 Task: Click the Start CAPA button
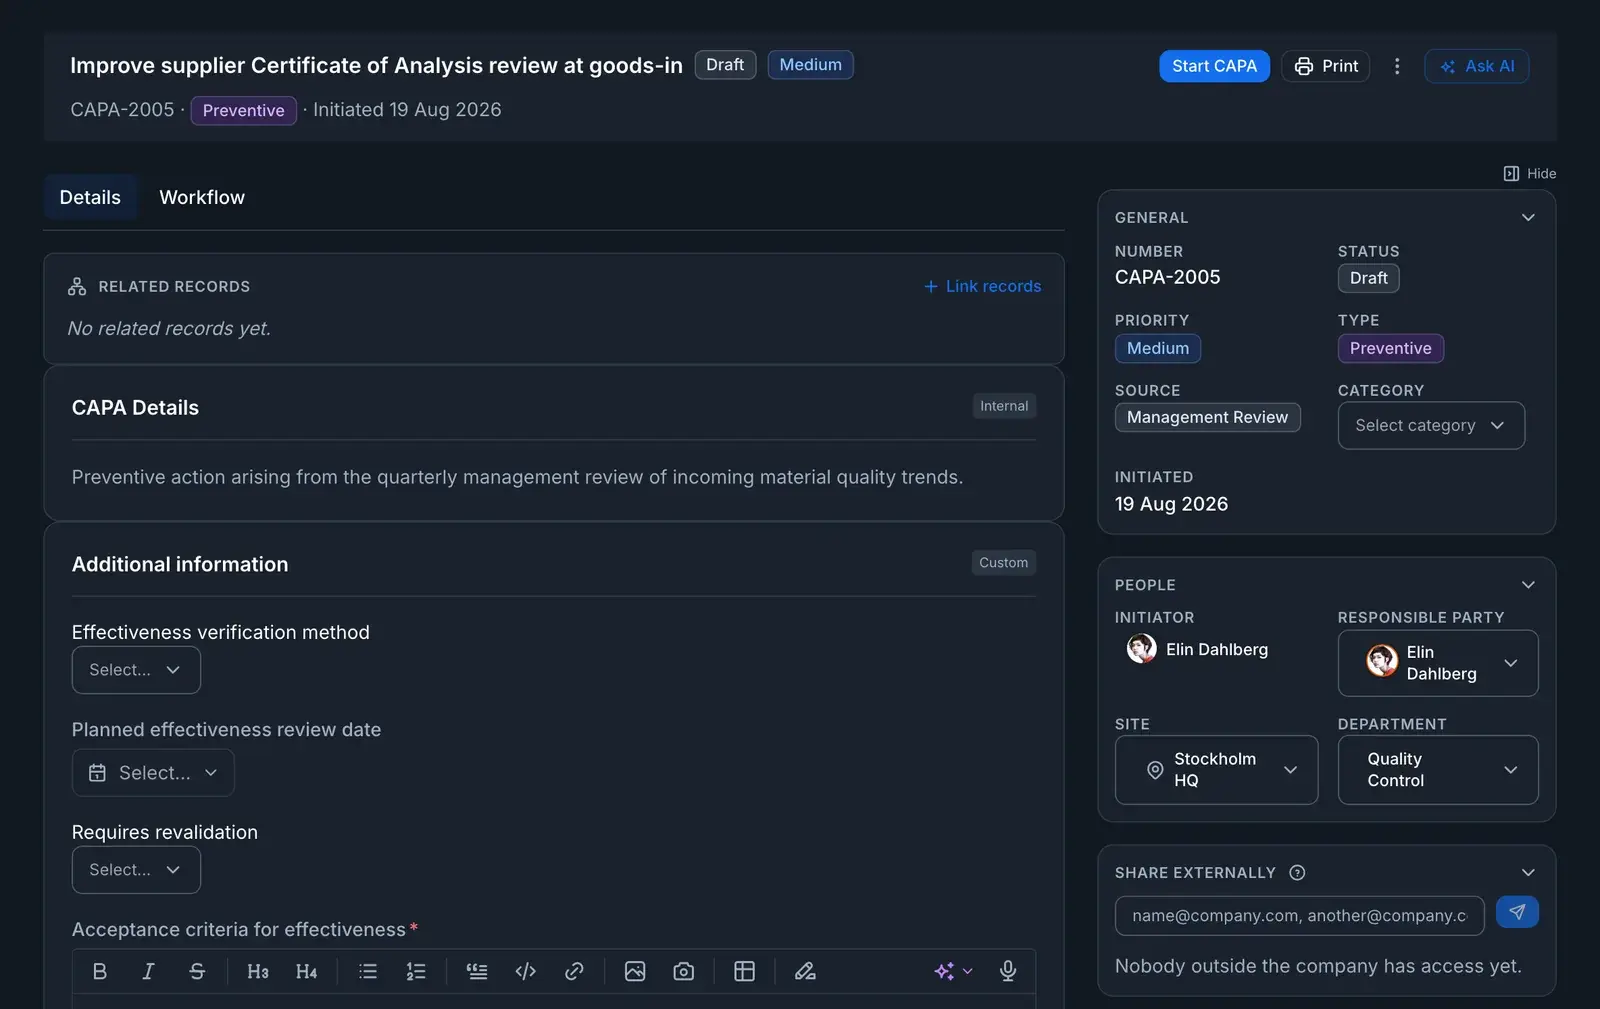click(x=1214, y=66)
